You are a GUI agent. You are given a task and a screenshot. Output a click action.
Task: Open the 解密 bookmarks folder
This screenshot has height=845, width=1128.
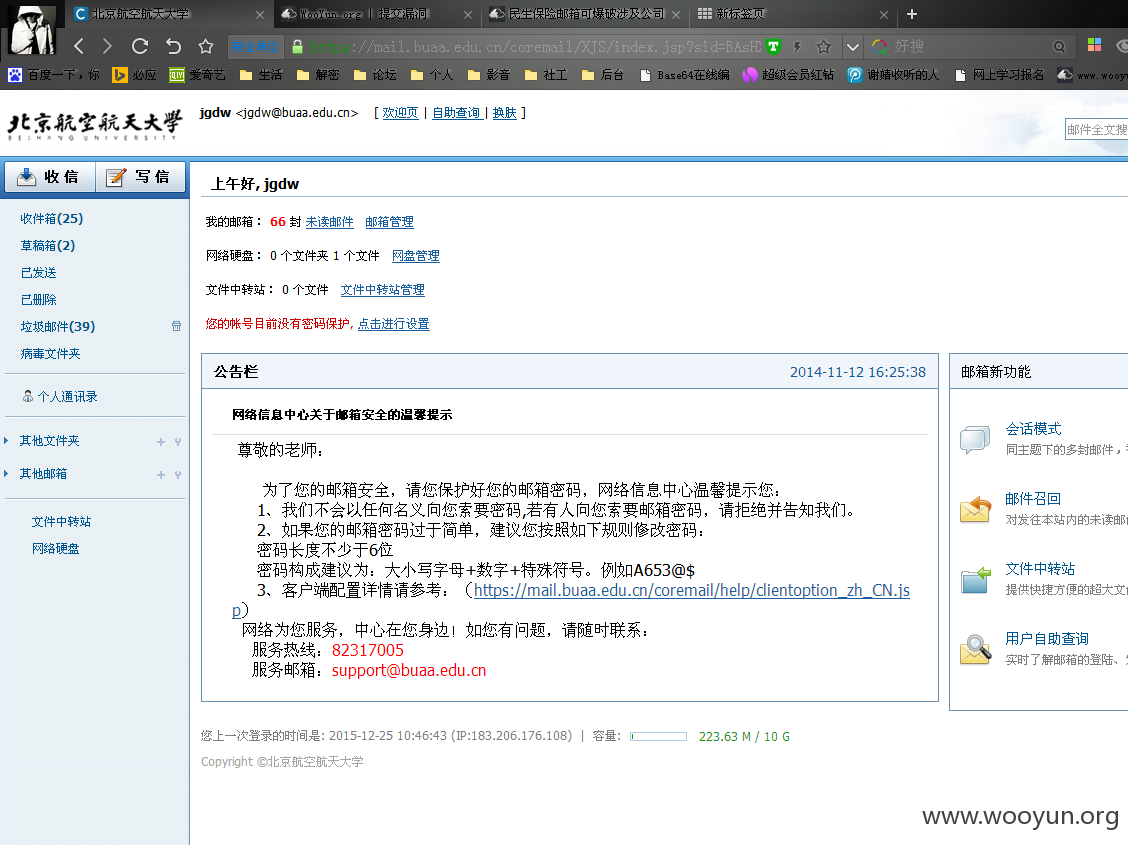(x=317, y=75)
